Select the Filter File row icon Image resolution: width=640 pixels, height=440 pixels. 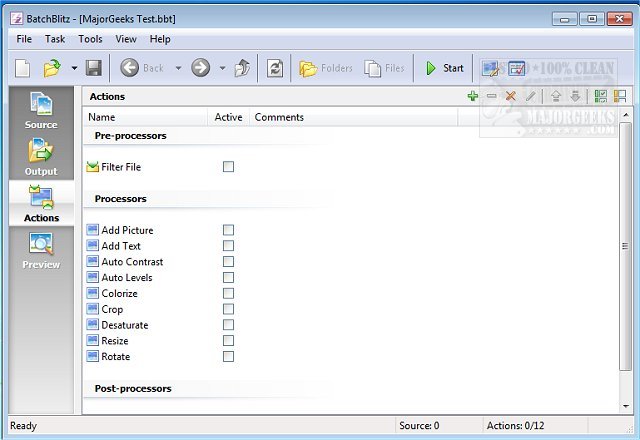point(93,167)
